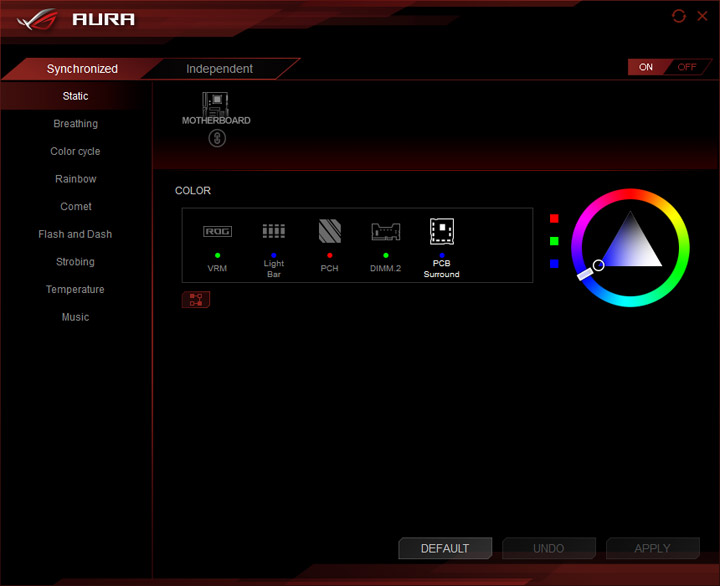
Task: Click the hue ring slider handle
Action: coord(585,274)
